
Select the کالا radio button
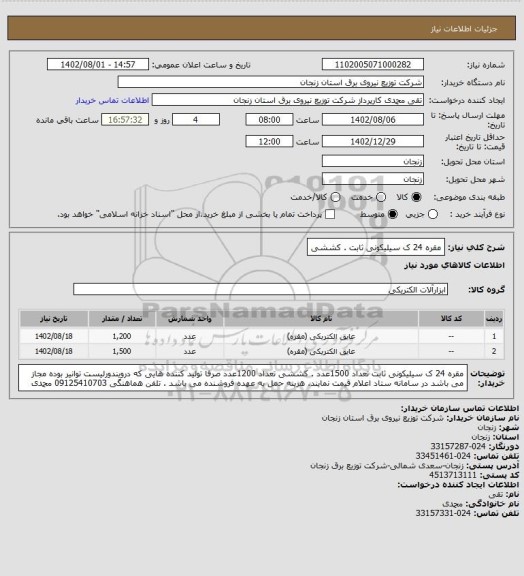[416, 197]
